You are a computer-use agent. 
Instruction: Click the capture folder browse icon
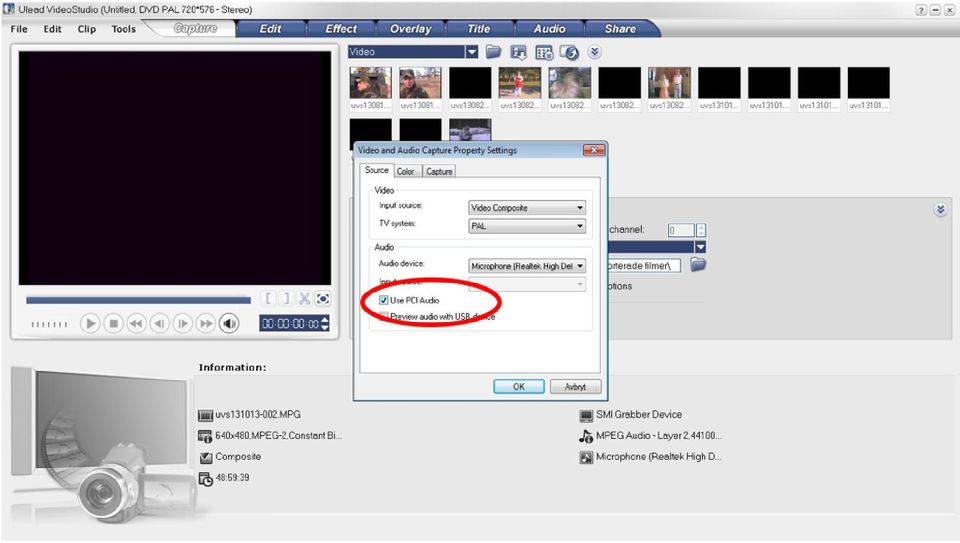pyautogui.click(x=698, y=264)
